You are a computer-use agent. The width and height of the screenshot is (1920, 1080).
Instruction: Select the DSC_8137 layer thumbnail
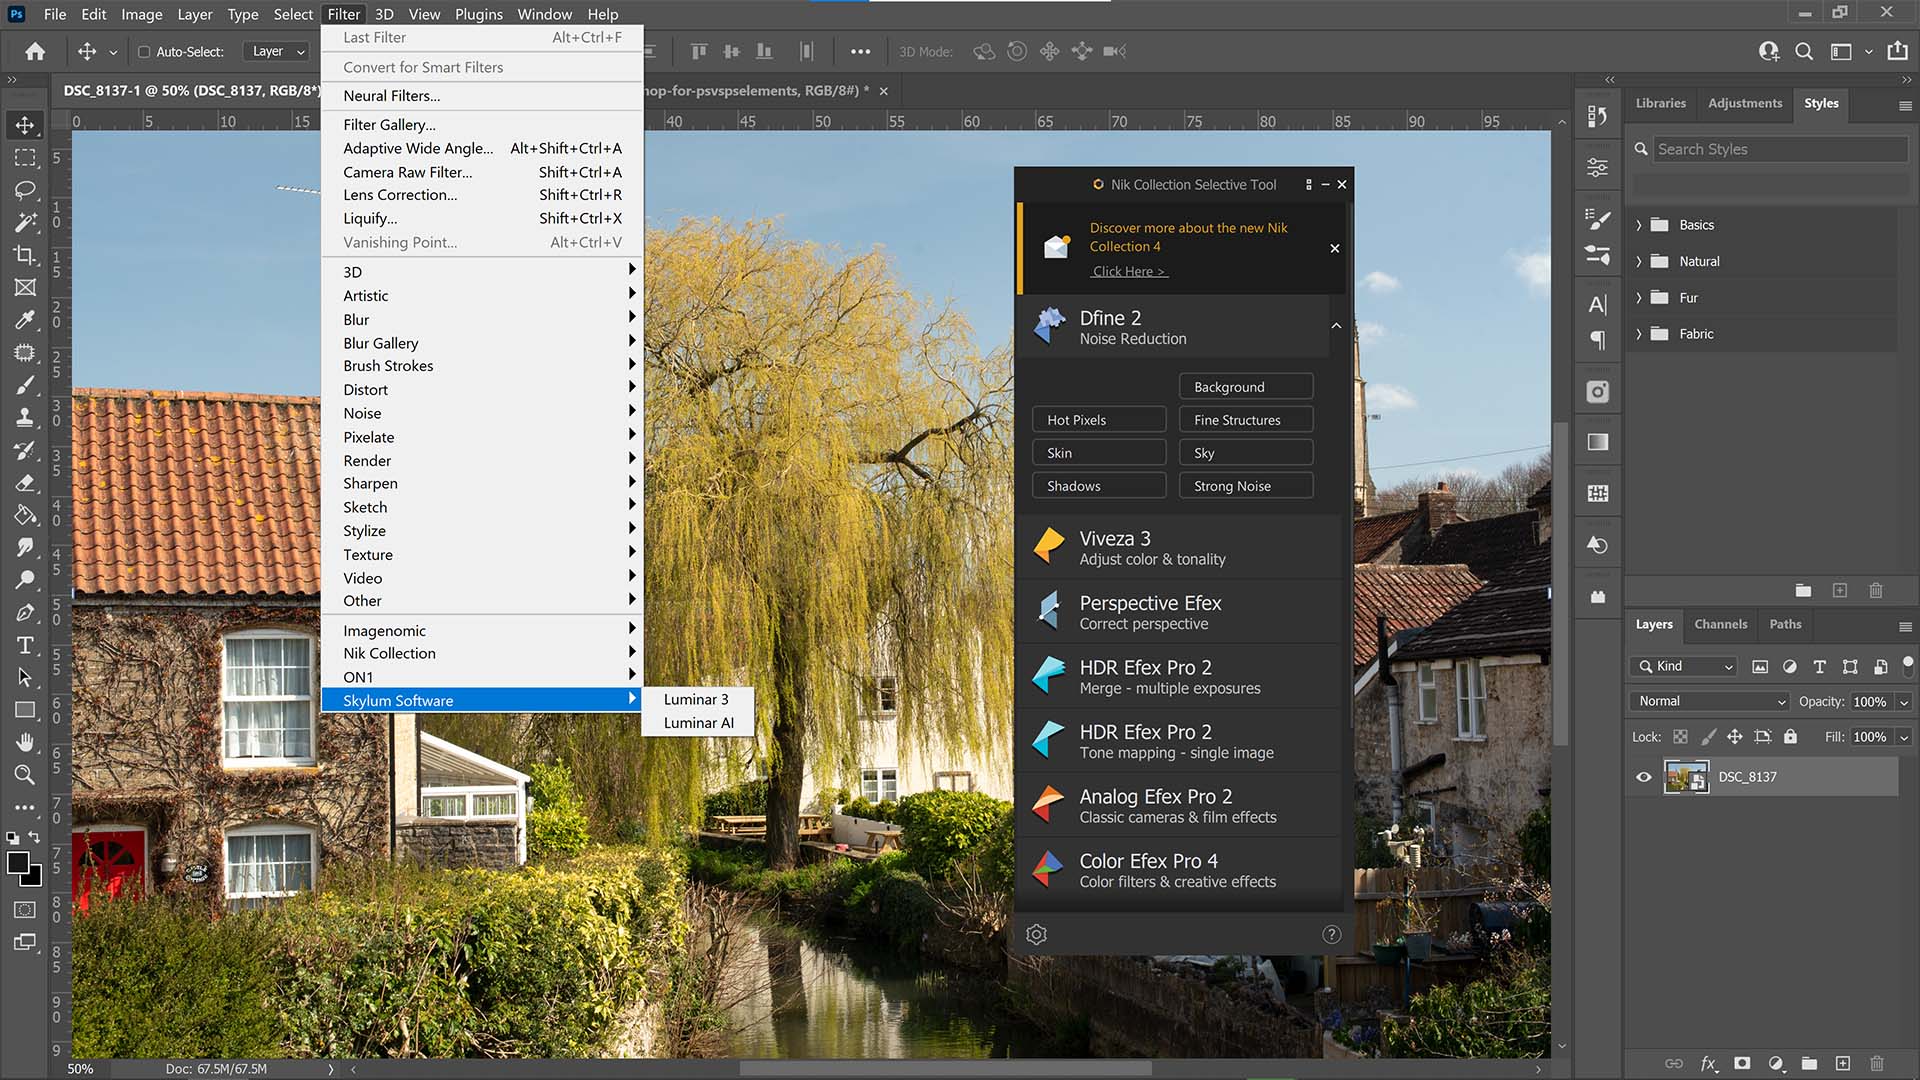[x=1686, y=777]
